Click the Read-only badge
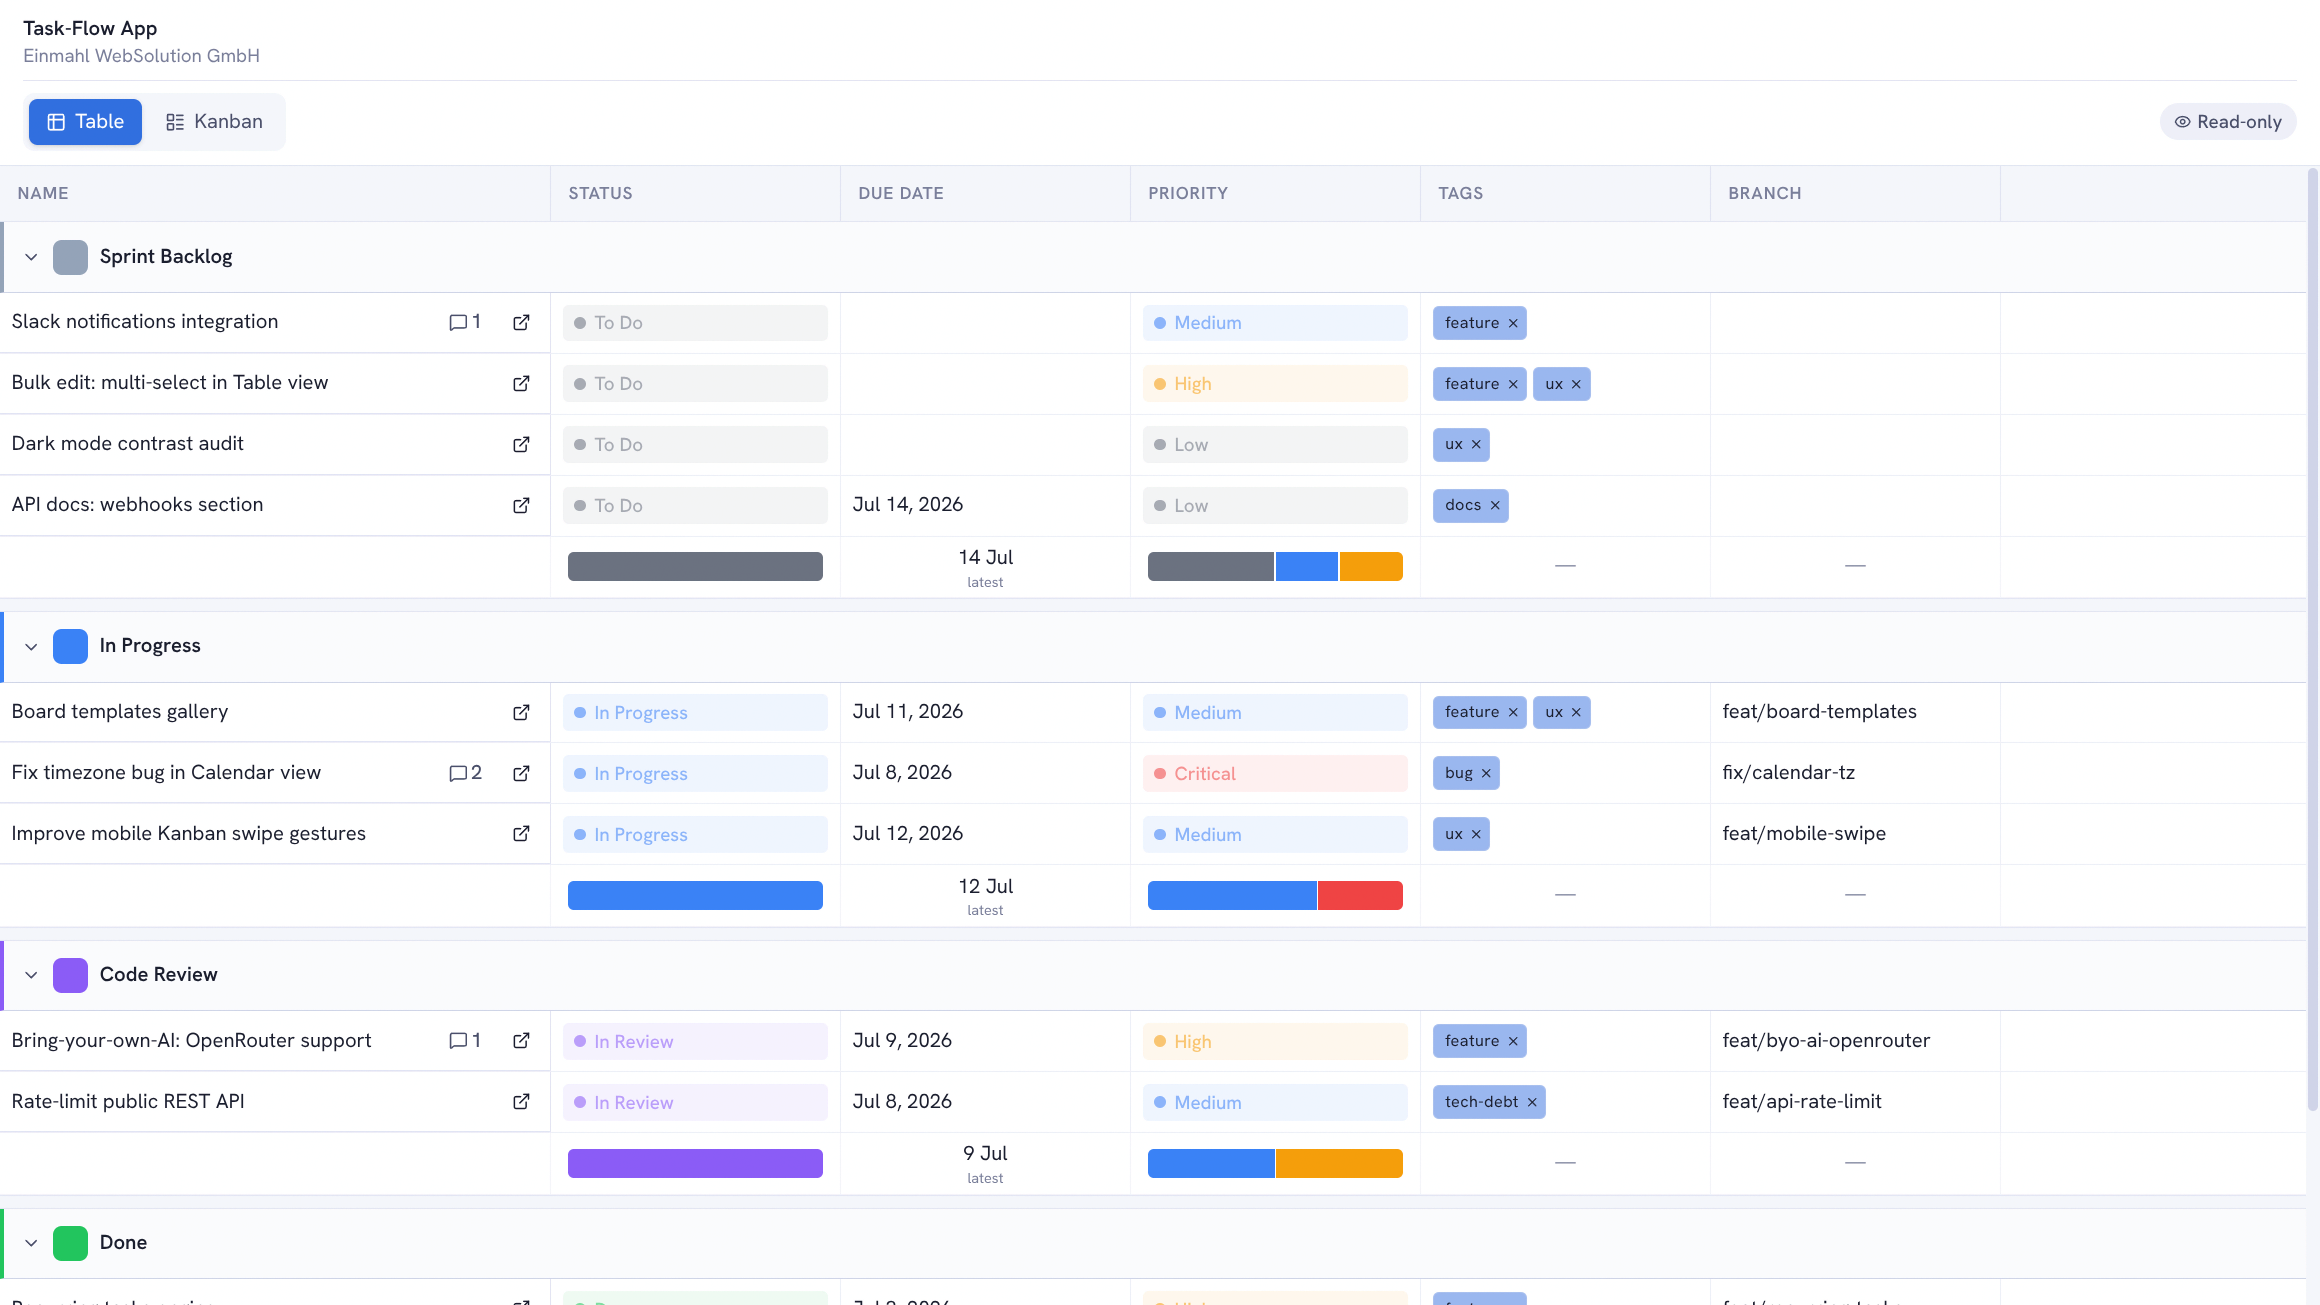Viewport: 2320px width, 1305px height. pos(2228,122)
